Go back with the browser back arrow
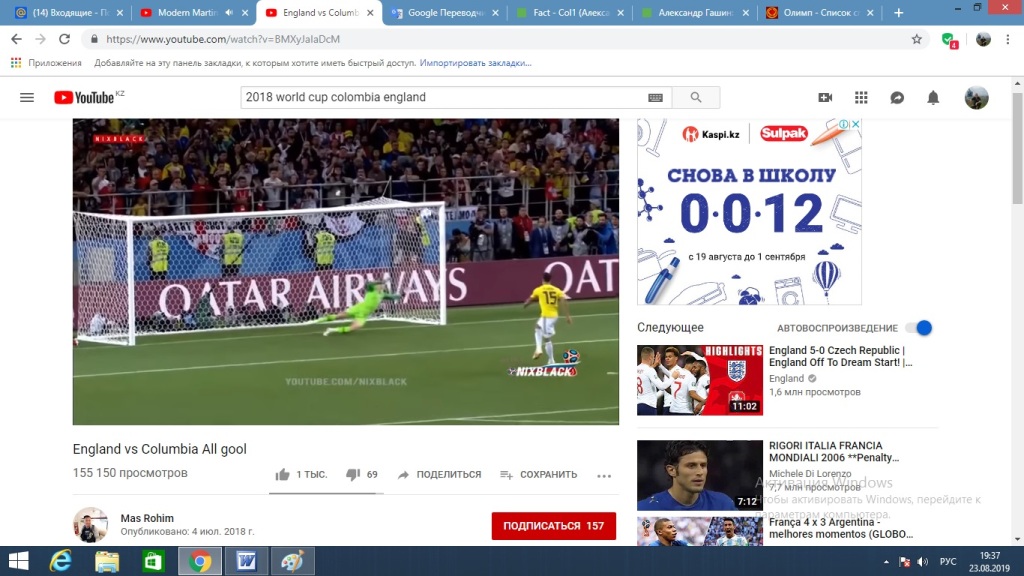Viewport: 1024px width, 576px height. (16, 39)
